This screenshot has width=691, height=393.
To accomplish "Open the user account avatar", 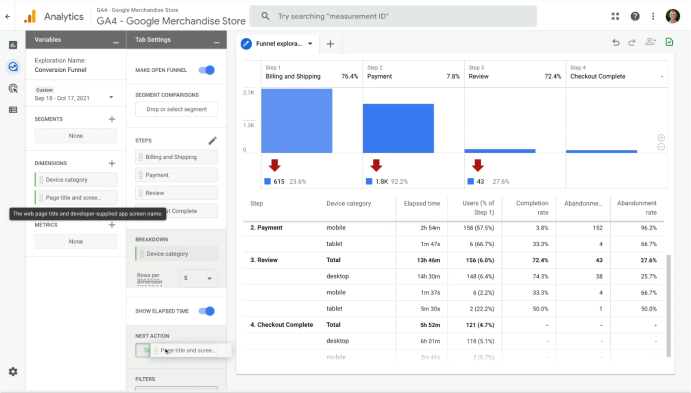I will pos(672,16).
